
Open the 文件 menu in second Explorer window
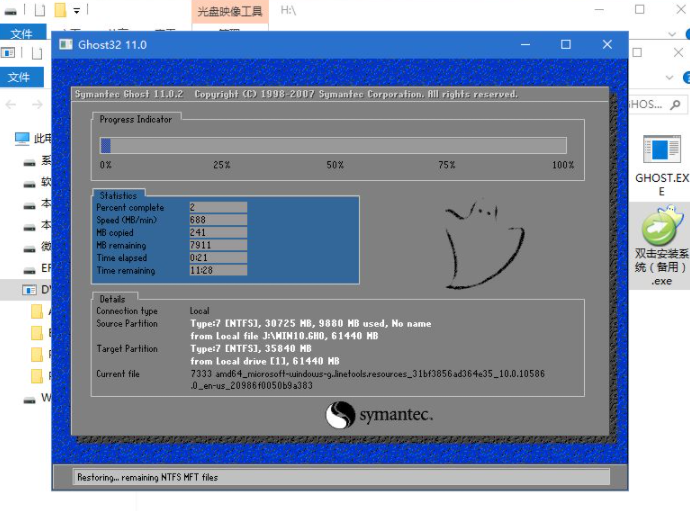pos(19,77)
